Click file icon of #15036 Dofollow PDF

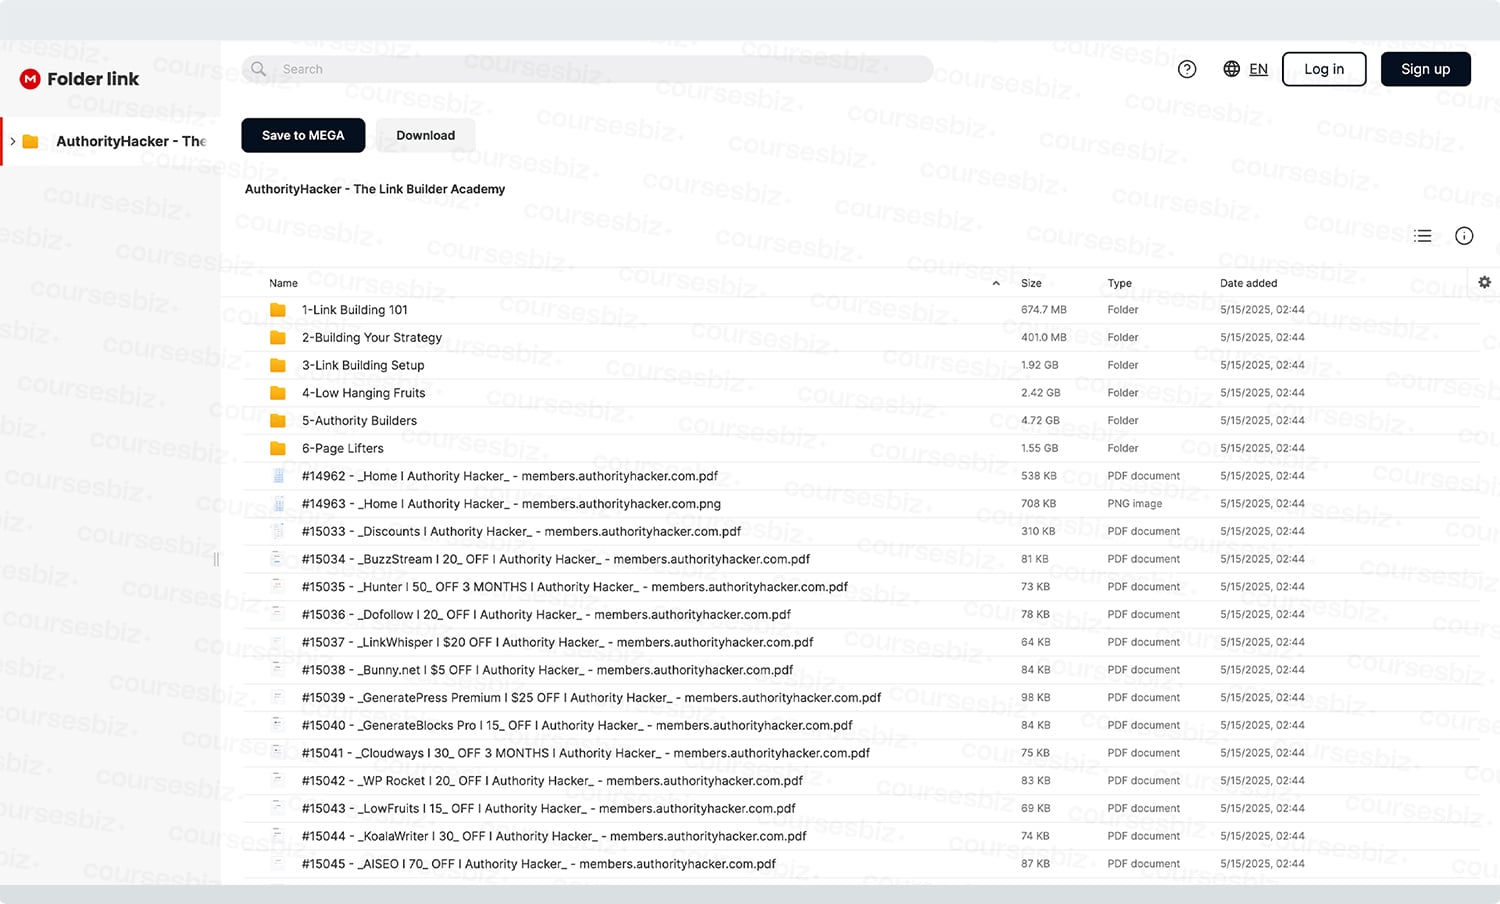pyautogui.click(x=278, y=615)
